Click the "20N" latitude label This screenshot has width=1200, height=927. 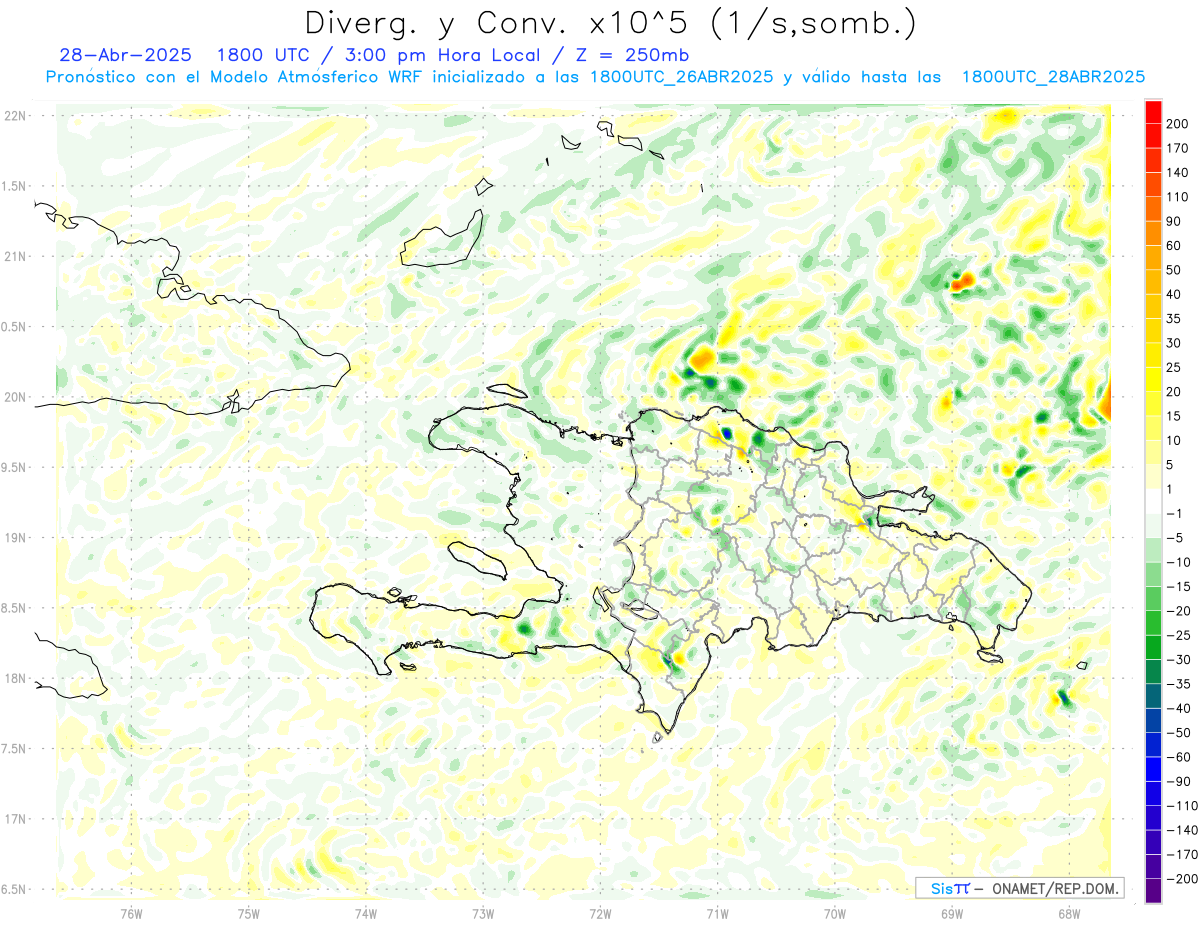tap(15, 397)
